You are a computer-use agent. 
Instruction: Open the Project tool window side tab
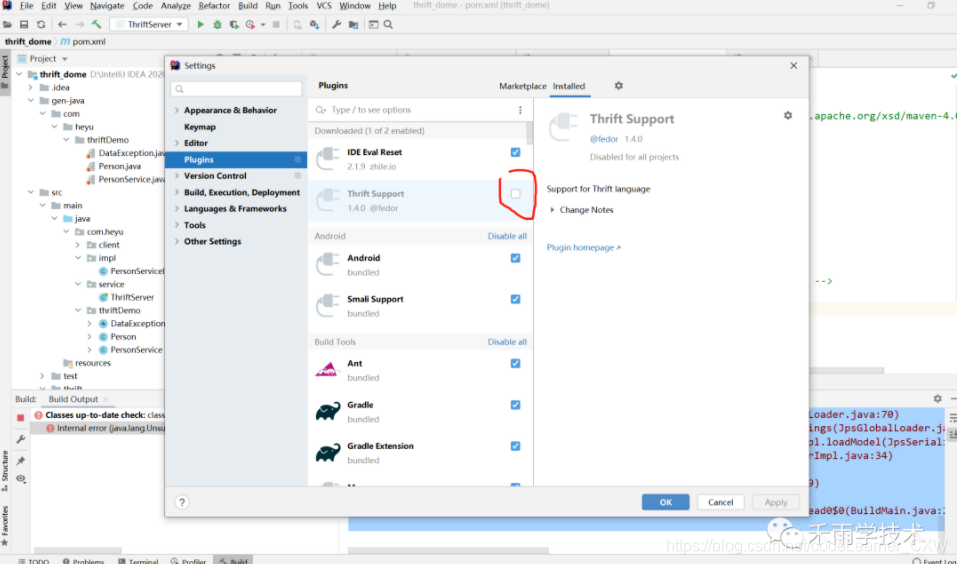5,71
